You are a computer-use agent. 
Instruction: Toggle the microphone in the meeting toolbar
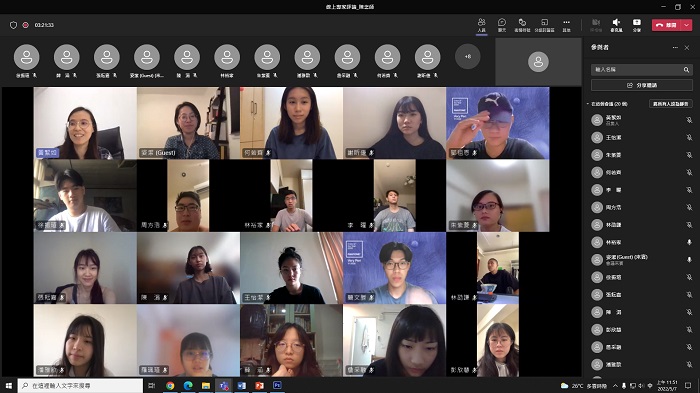point(617,25)
